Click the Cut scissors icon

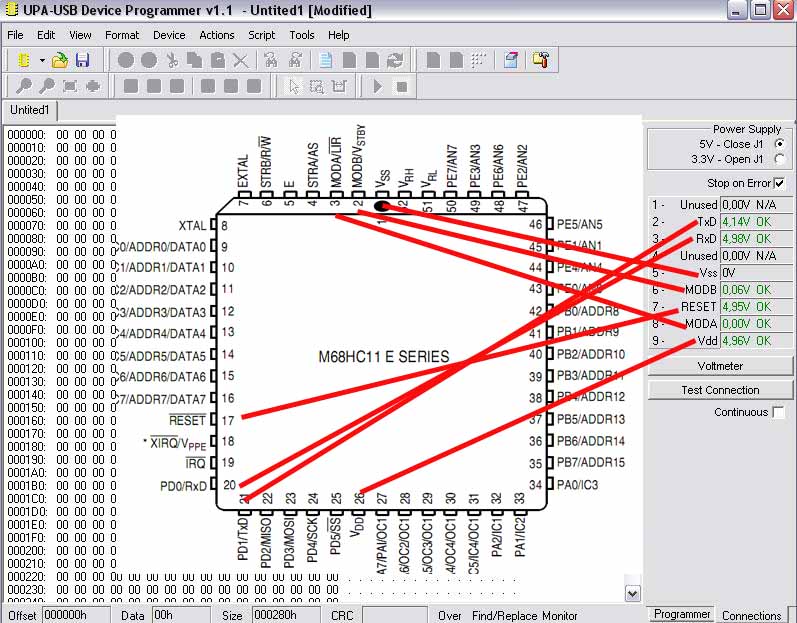click(172, 60)
